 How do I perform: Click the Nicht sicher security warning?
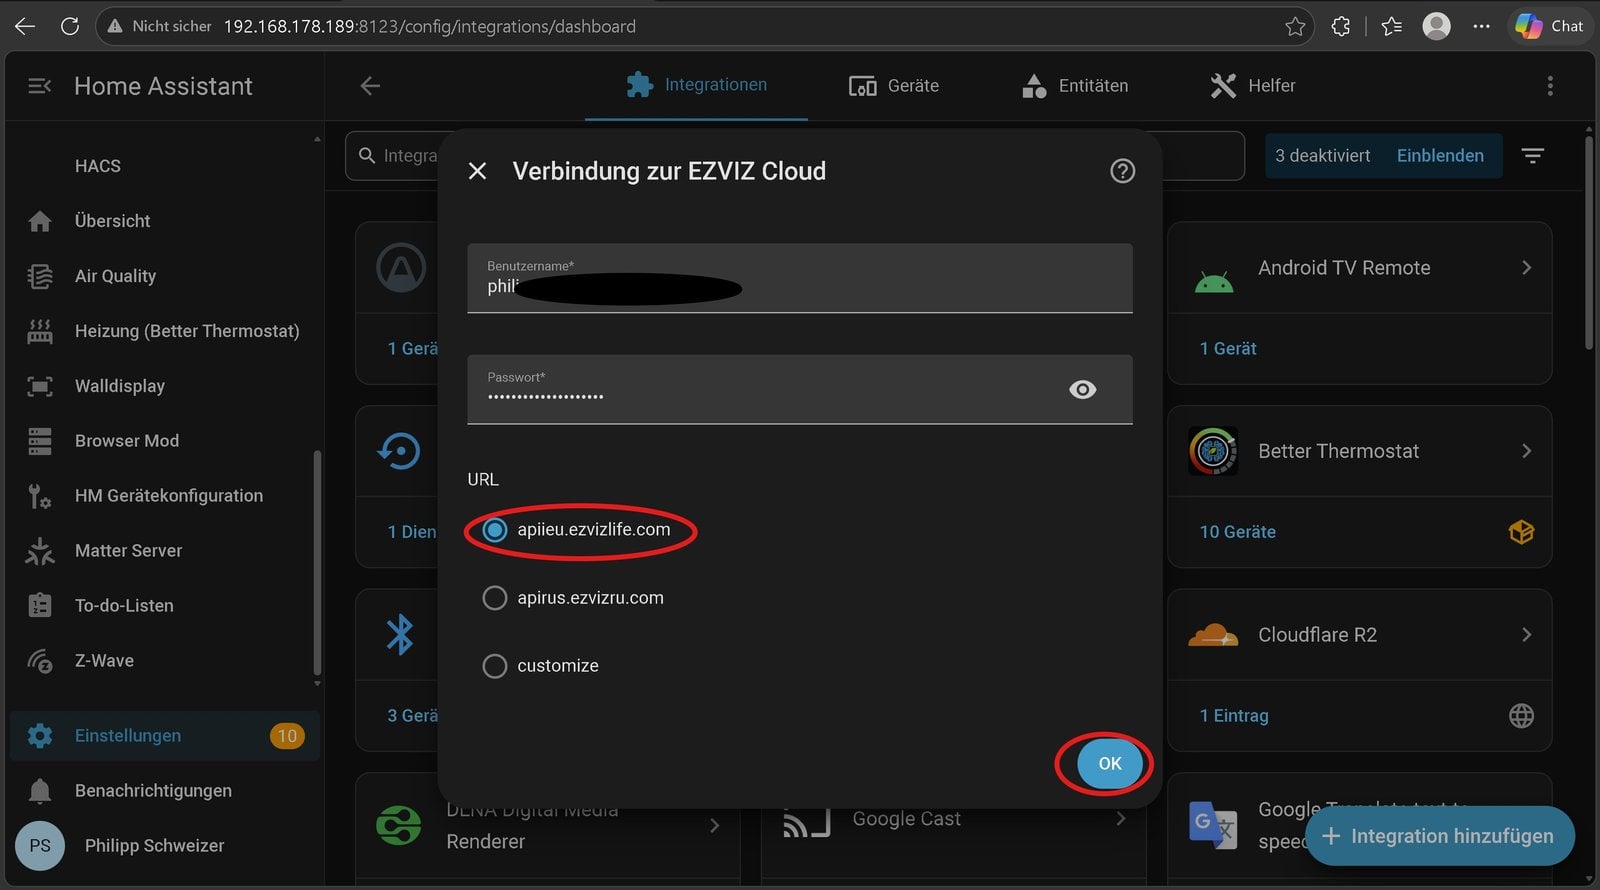coord(160,26)
